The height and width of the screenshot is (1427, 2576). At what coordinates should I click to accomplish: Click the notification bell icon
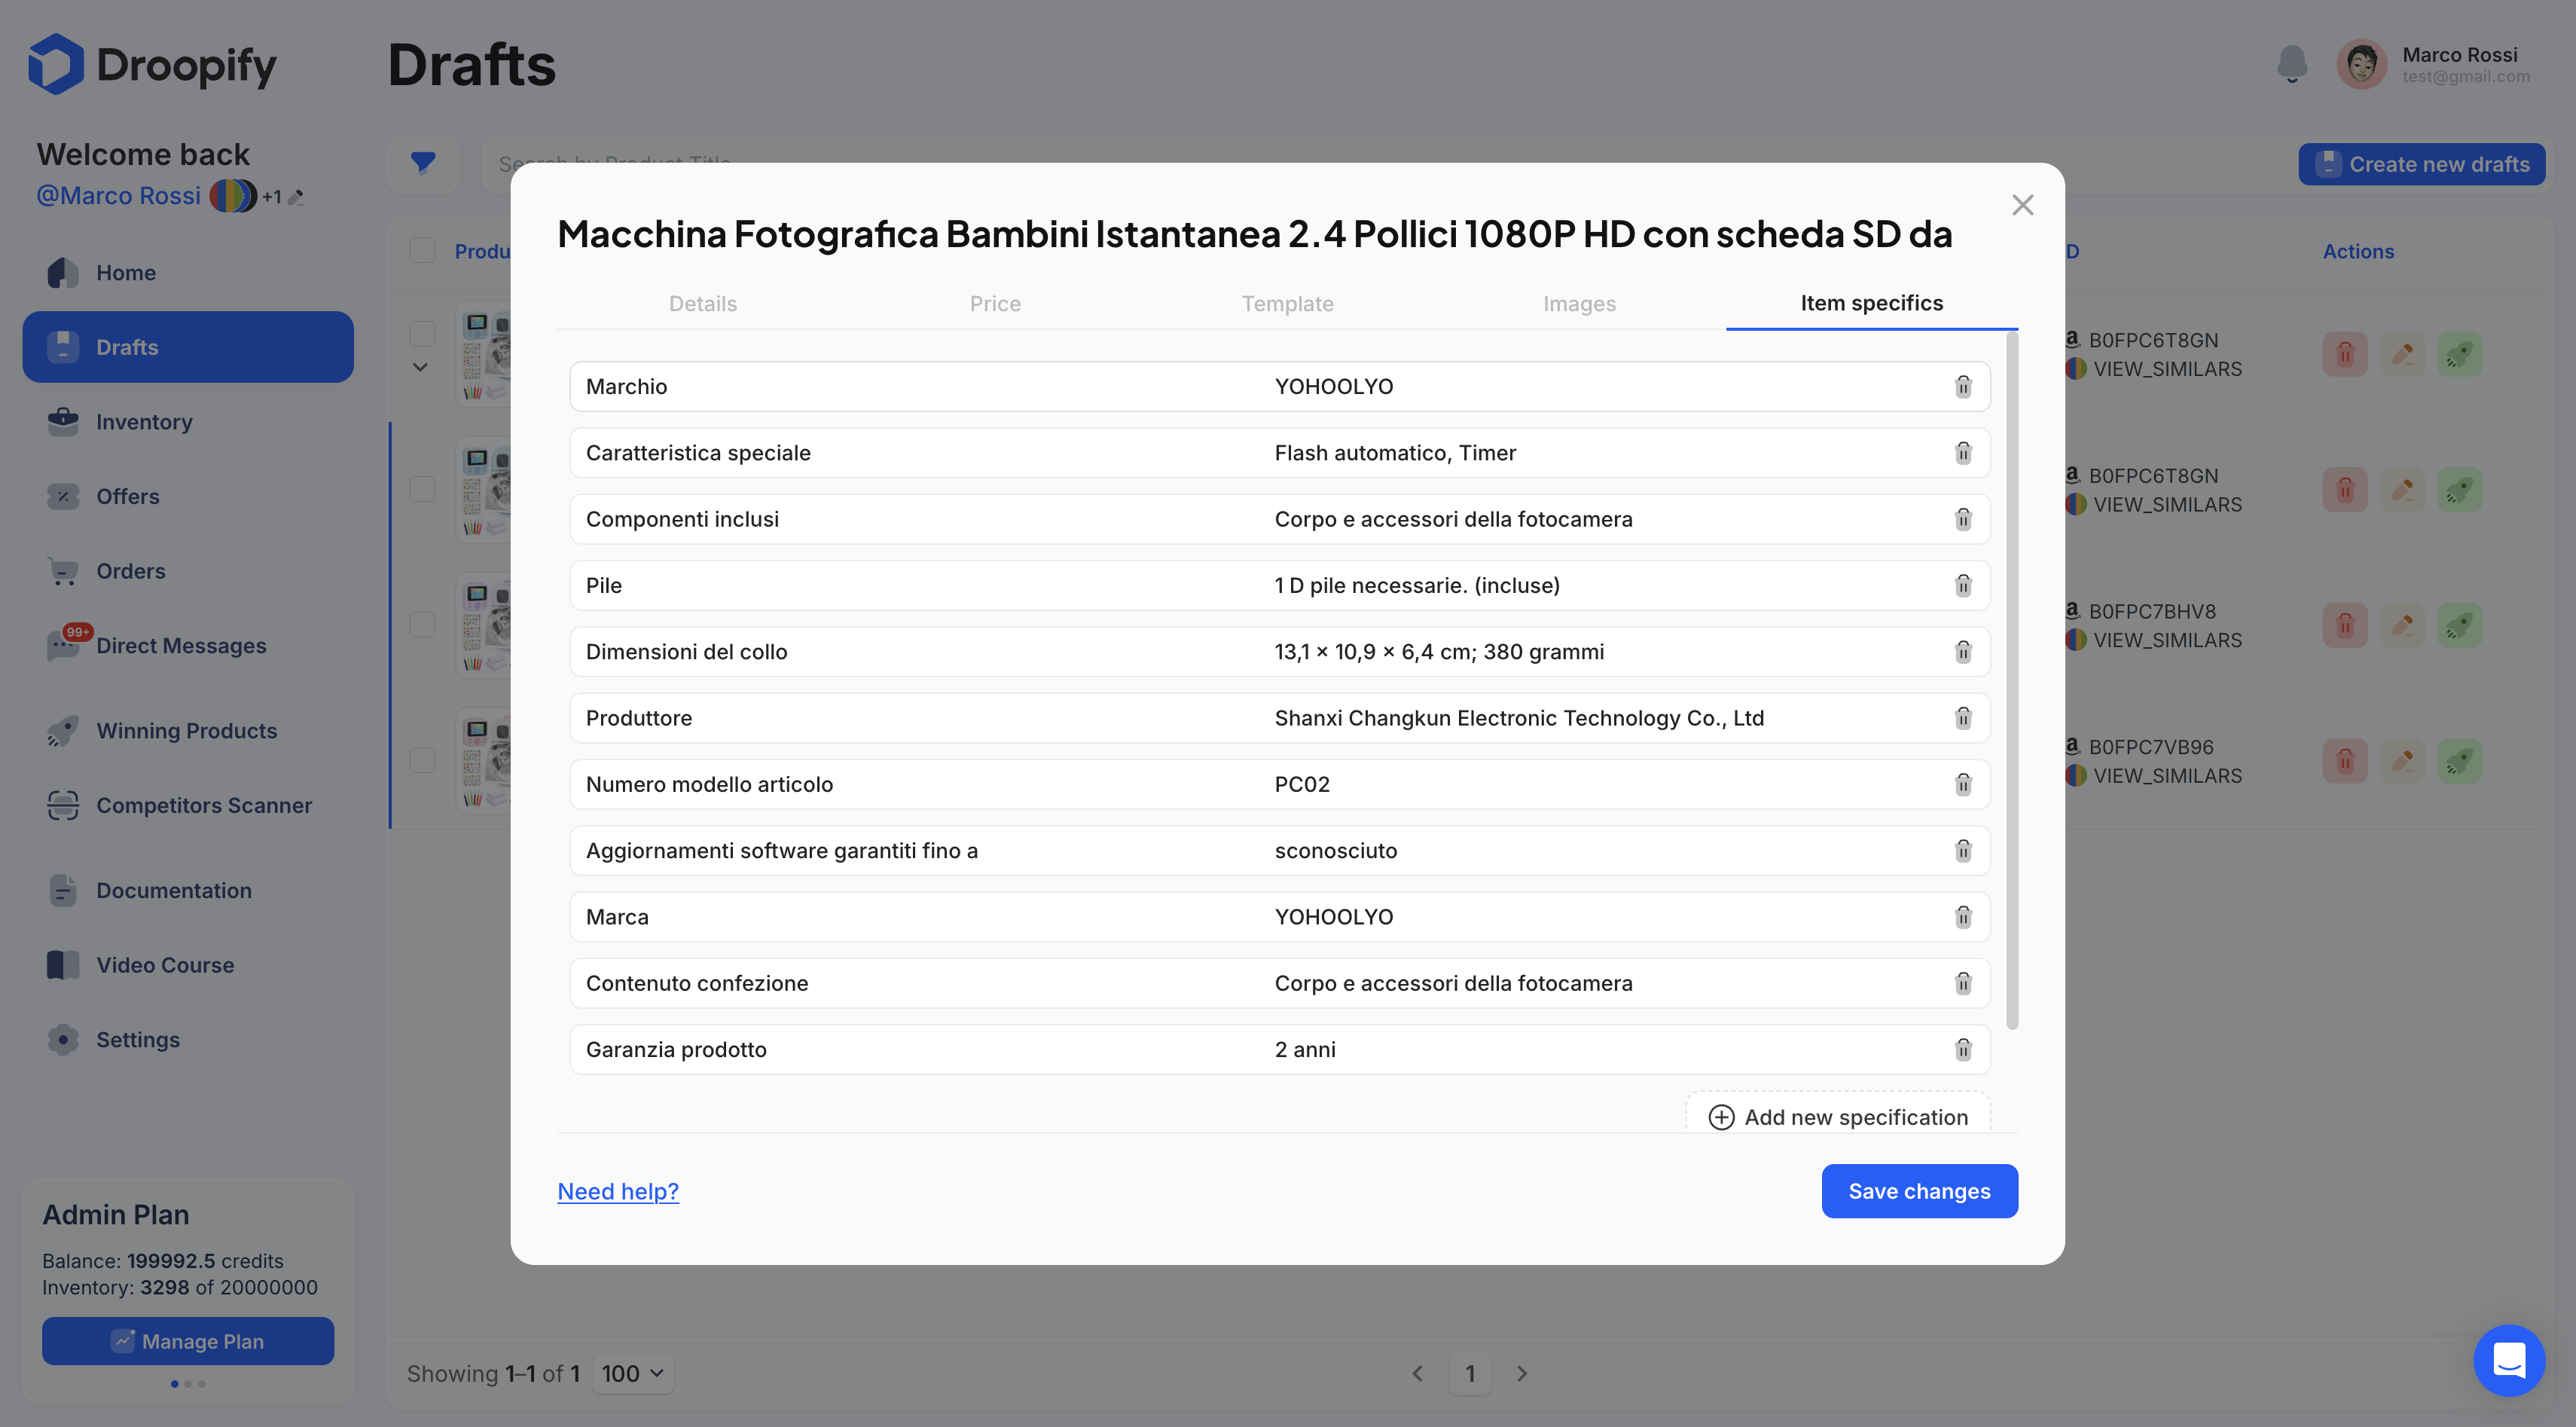(2291, 64)
